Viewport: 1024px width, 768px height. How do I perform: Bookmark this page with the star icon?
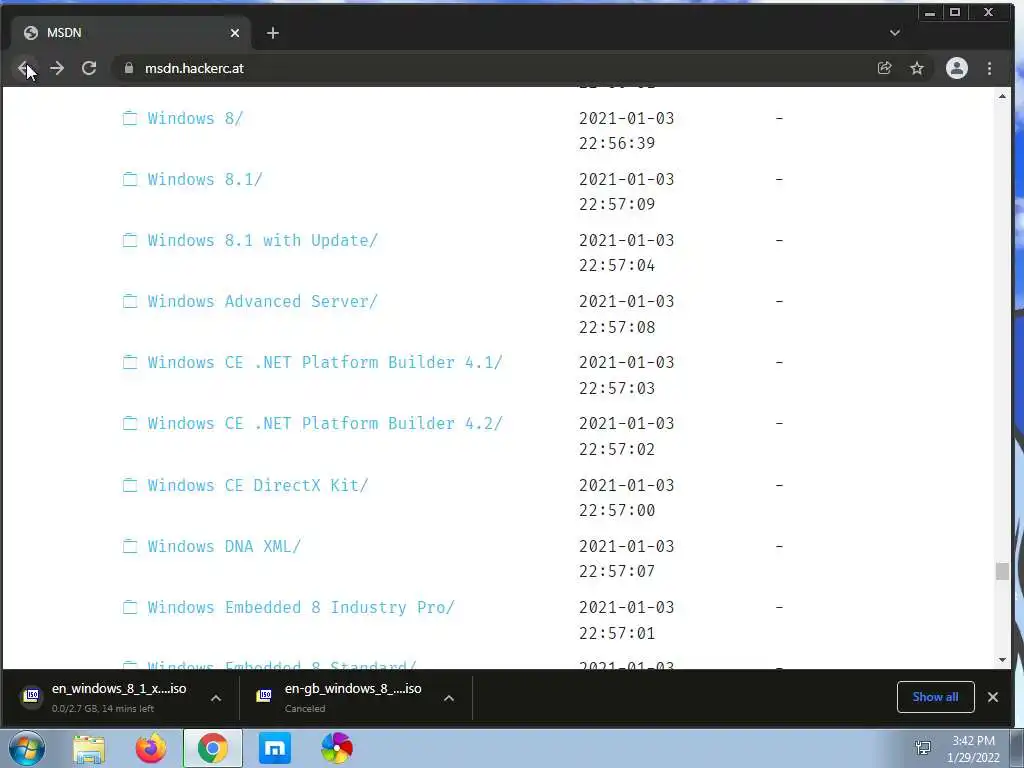click(917, 68)
